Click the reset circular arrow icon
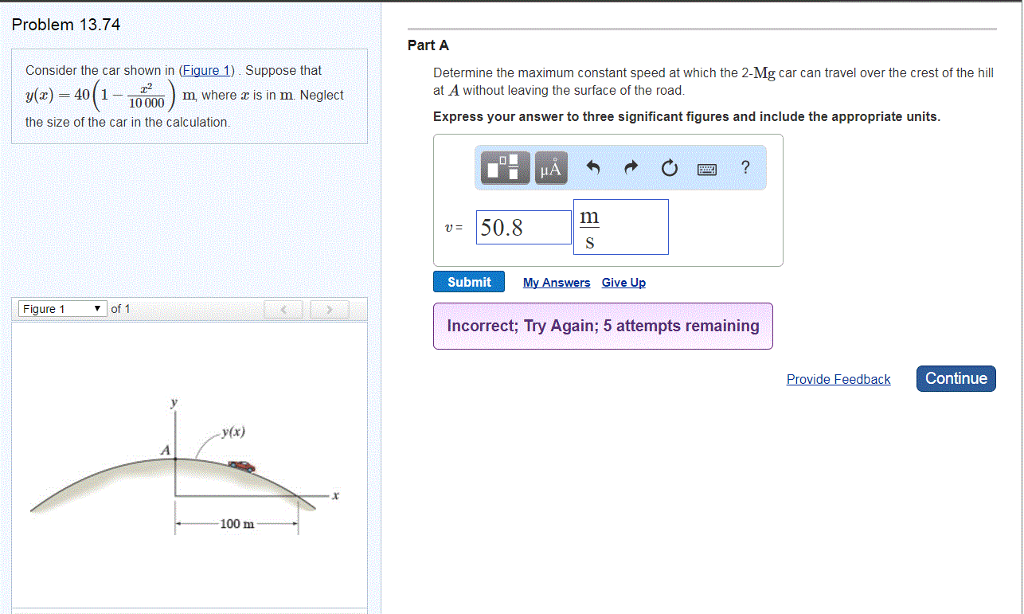This screenshot has height=614, width=1024. 669,169
